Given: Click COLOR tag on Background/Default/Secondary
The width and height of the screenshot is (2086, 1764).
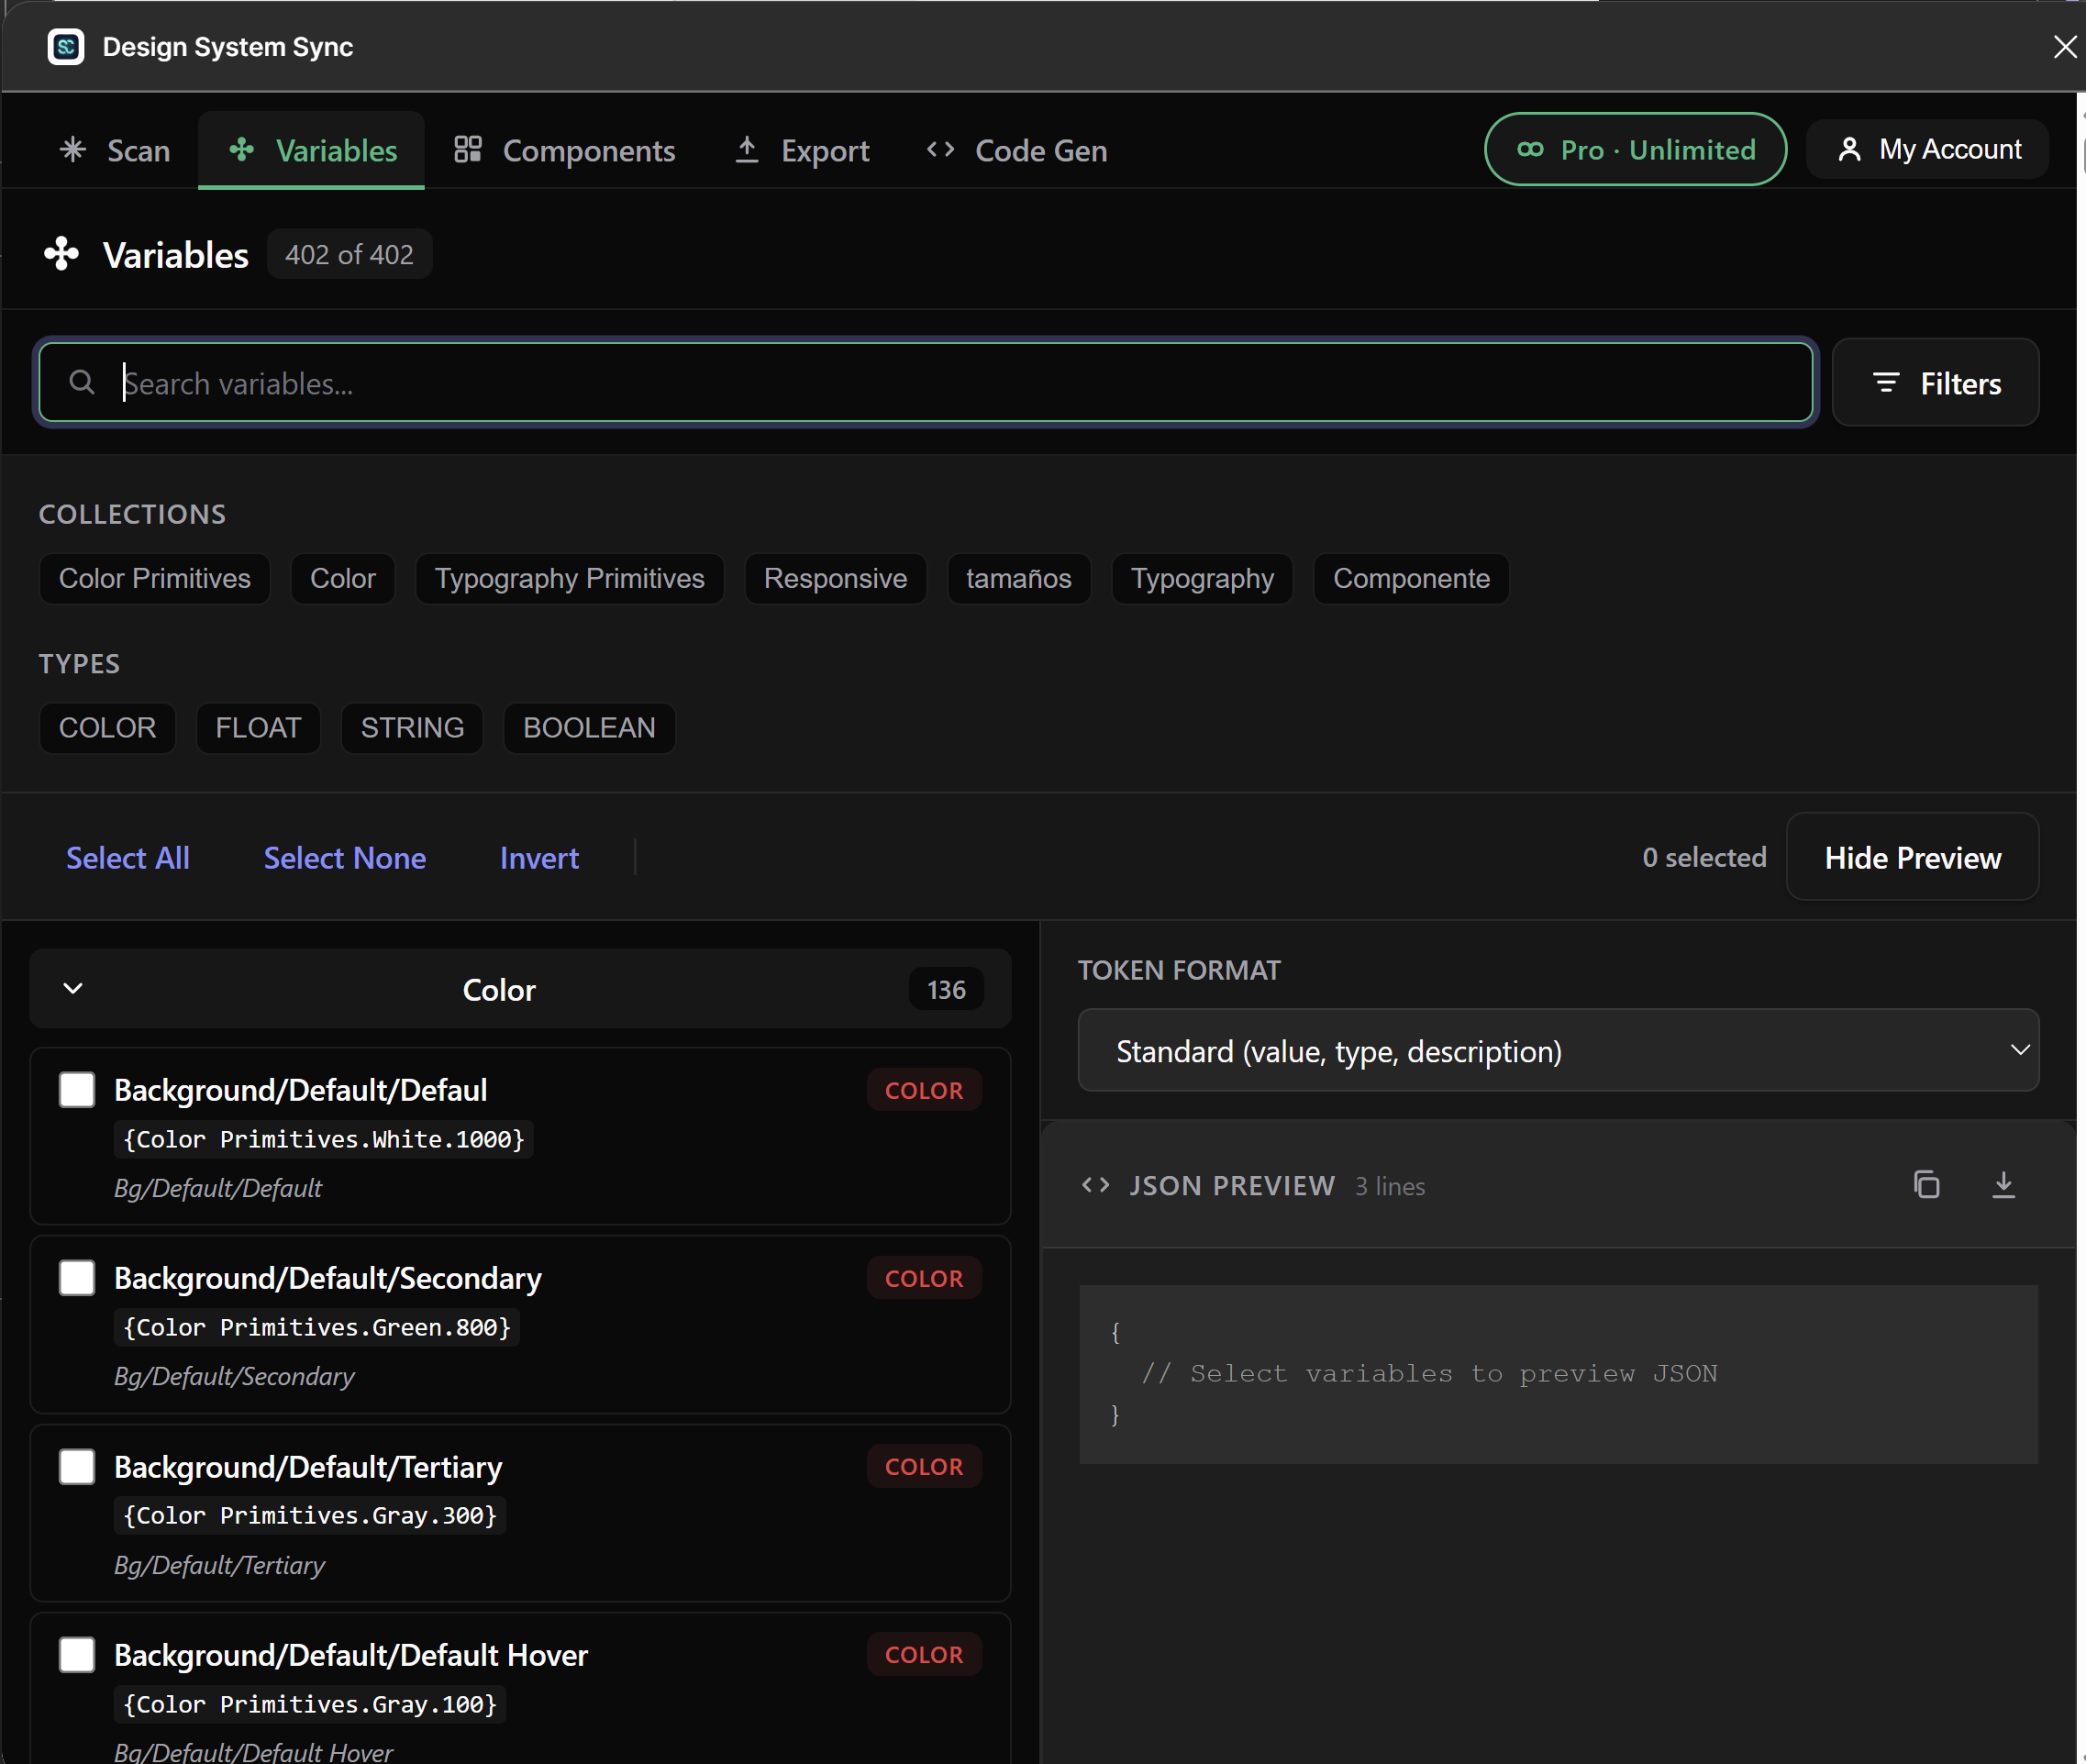Looking at the screenshot, I should coord(924,1279).
